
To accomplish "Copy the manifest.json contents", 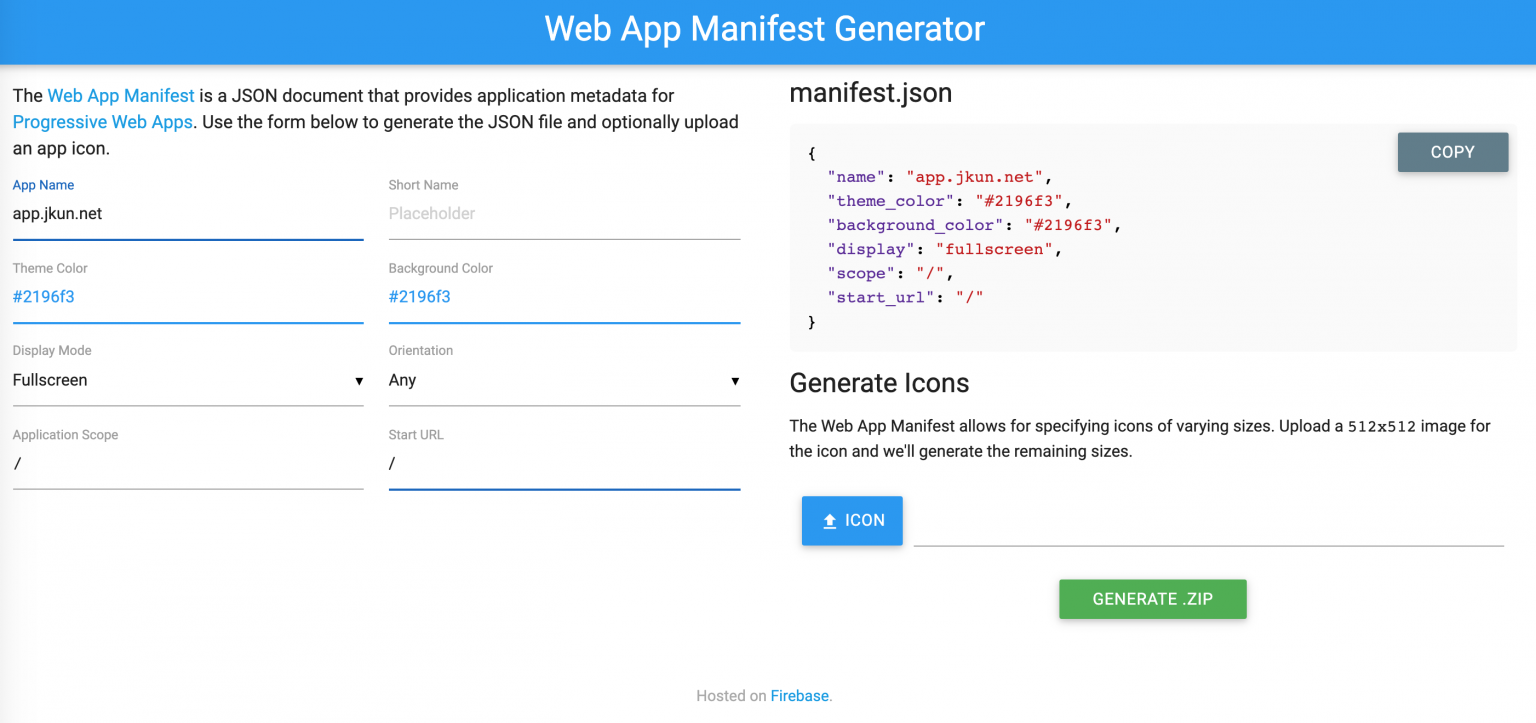I will [x=1452, y=152].
